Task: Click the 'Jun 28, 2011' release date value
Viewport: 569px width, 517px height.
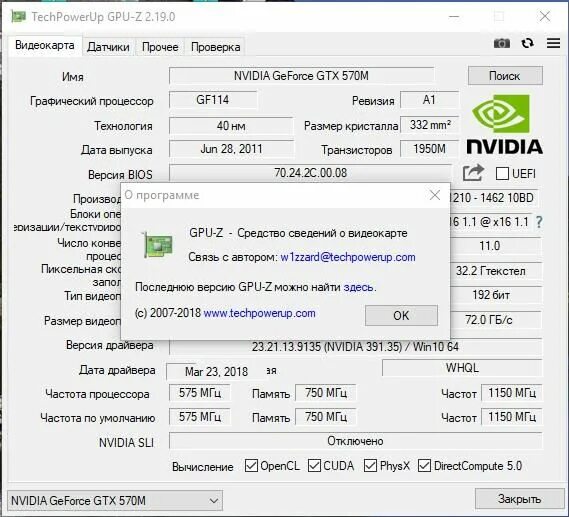Action: 231,149
